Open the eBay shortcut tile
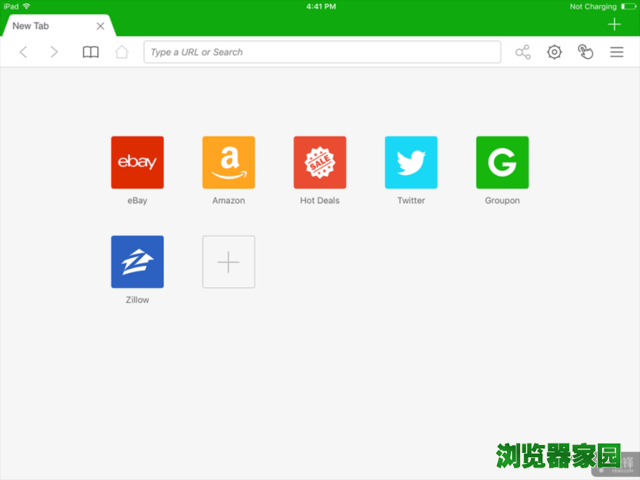Screen dimensions: 640x480 pos(137,162)
